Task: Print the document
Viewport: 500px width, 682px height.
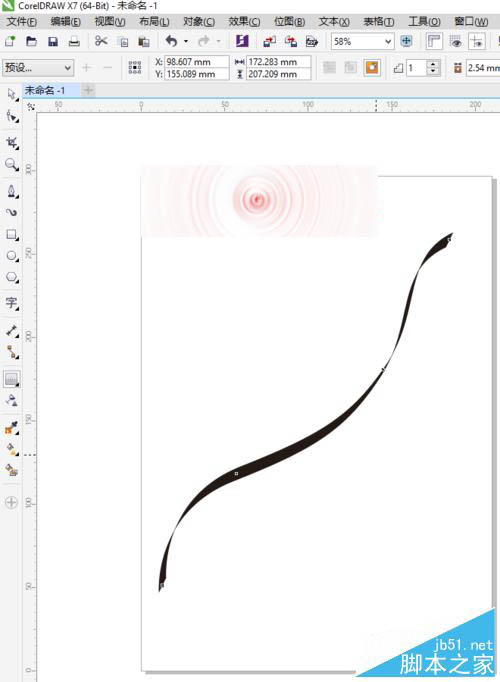Action: [74, 41]
